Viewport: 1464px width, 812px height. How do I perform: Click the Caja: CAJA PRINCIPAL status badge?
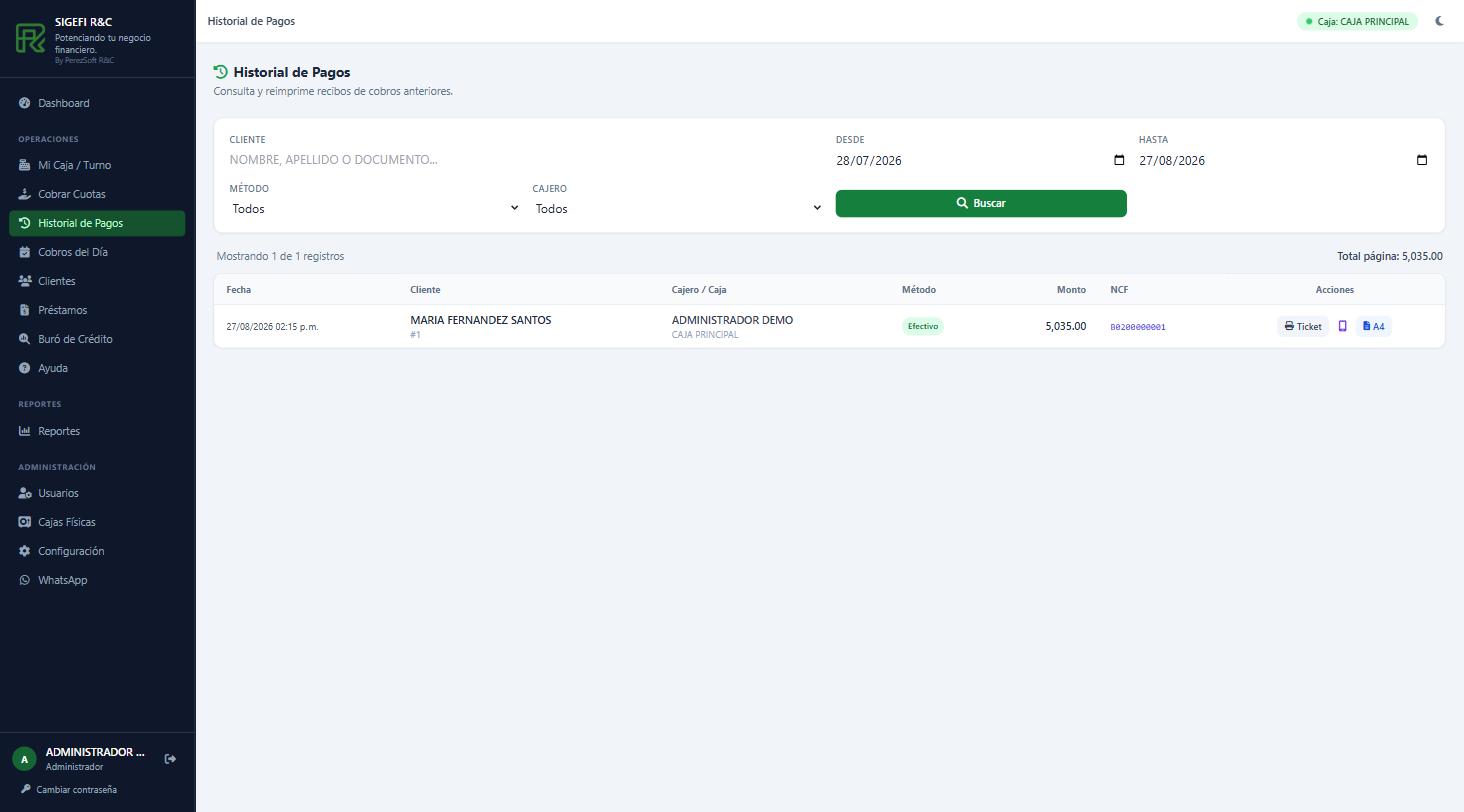(1357, 21)
